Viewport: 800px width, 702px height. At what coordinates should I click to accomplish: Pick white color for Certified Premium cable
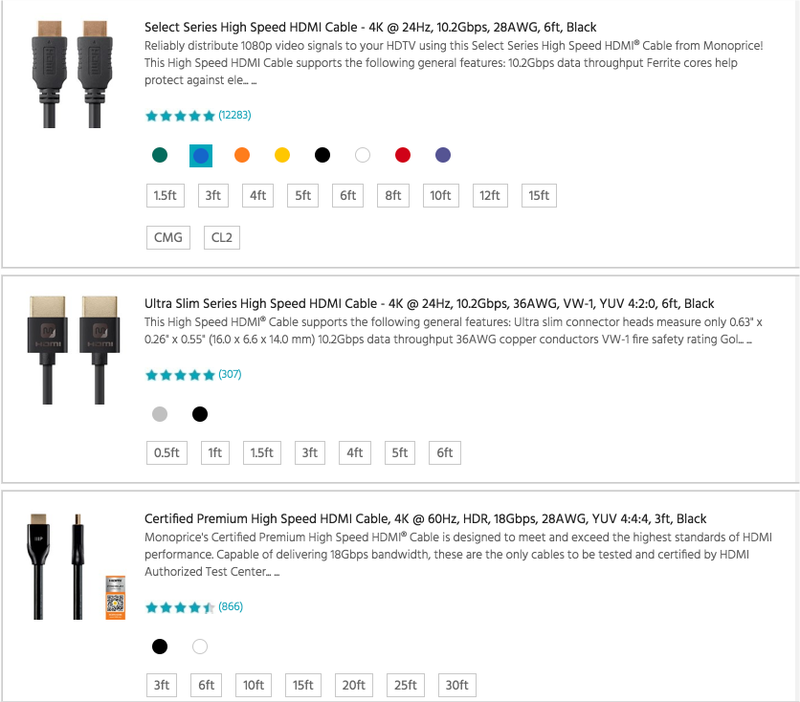tap(200, 646)
